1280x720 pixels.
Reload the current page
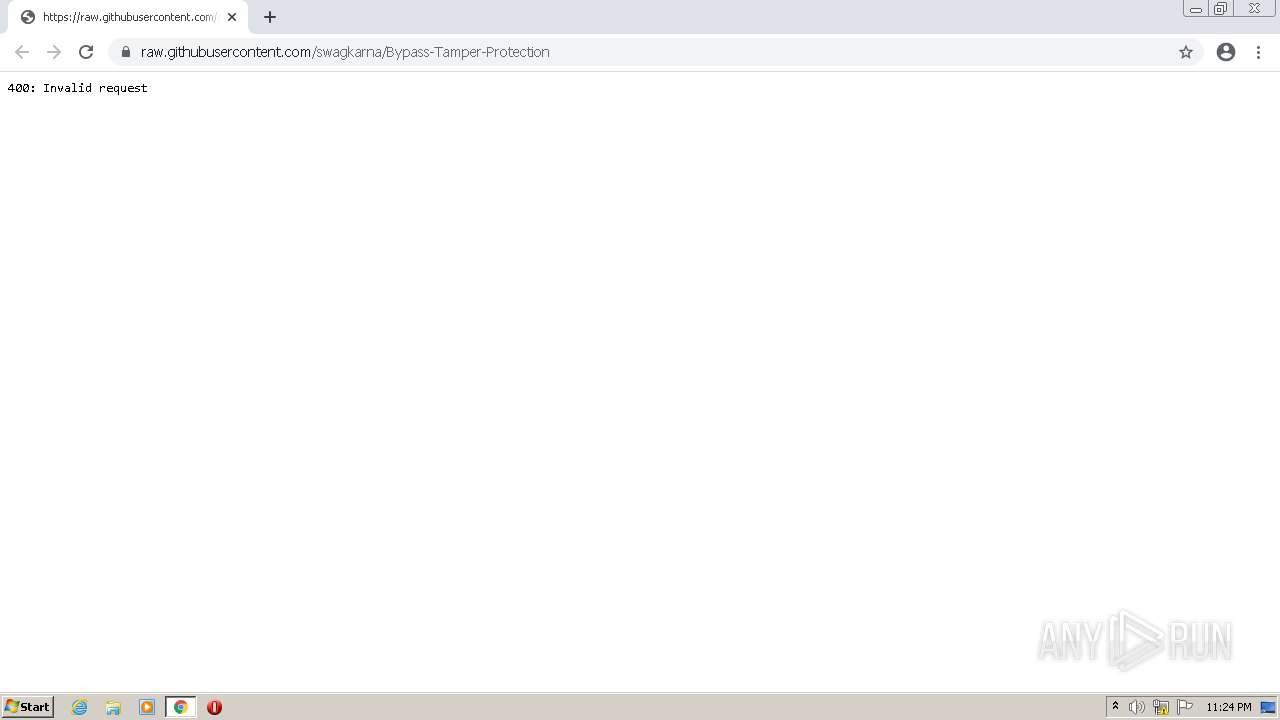point(86,52)
